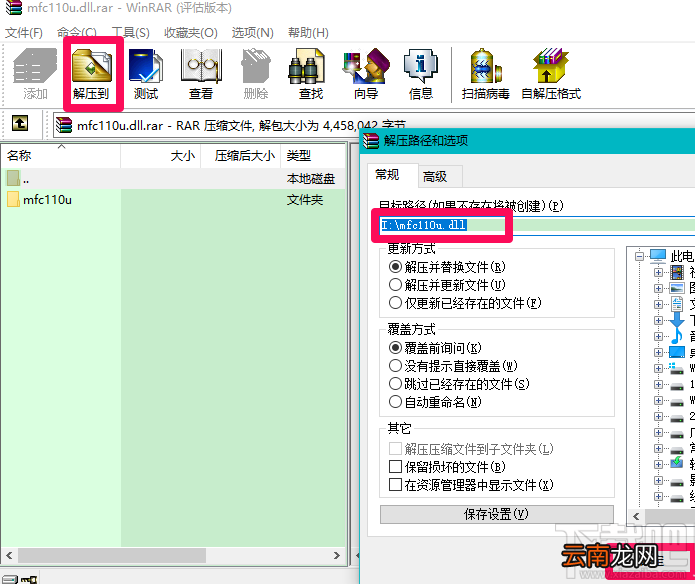Click 自解压格式 (SFX) toolbar icon
The image size is (695, 584).
click(x=550, y=66)
